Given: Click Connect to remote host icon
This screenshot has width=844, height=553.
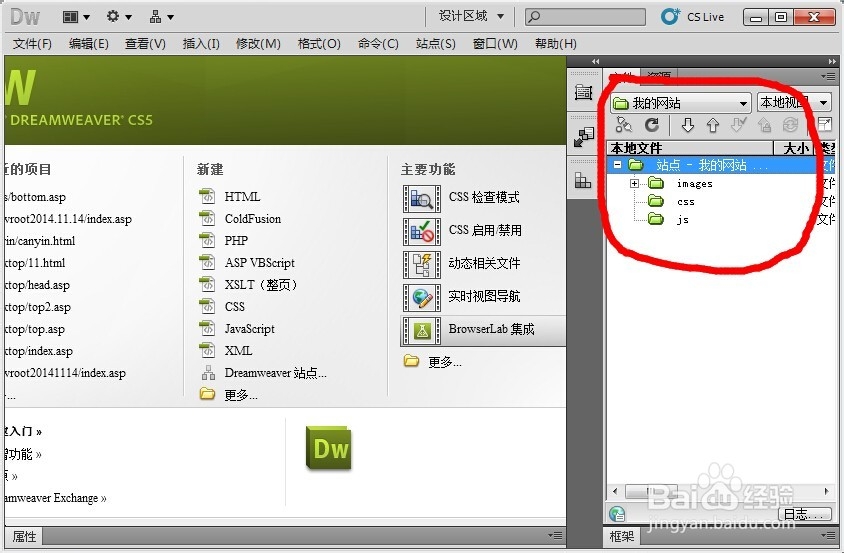Looking at the screenshot, I should (624, 125).
